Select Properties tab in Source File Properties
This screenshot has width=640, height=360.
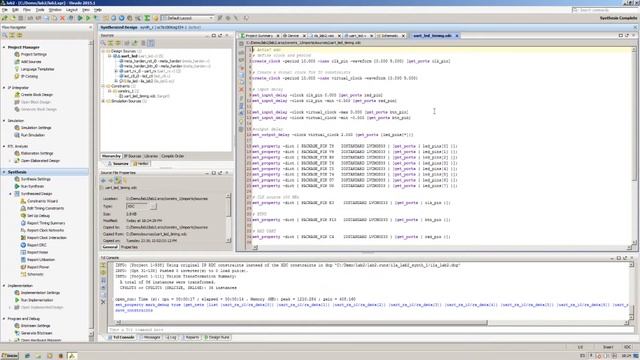pyautogui.click(x=129, y=247)
